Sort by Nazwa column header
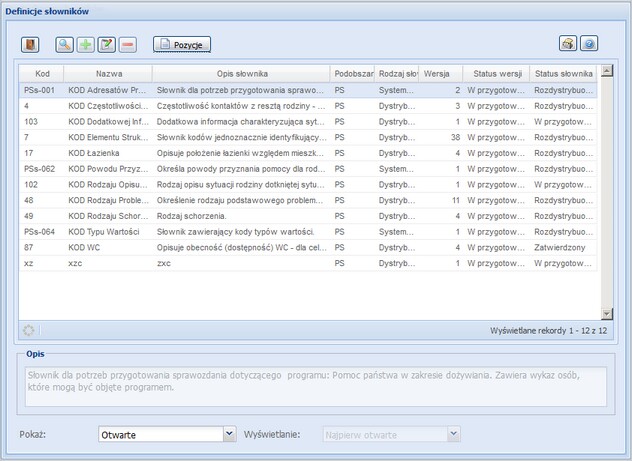 click(109, 74)
